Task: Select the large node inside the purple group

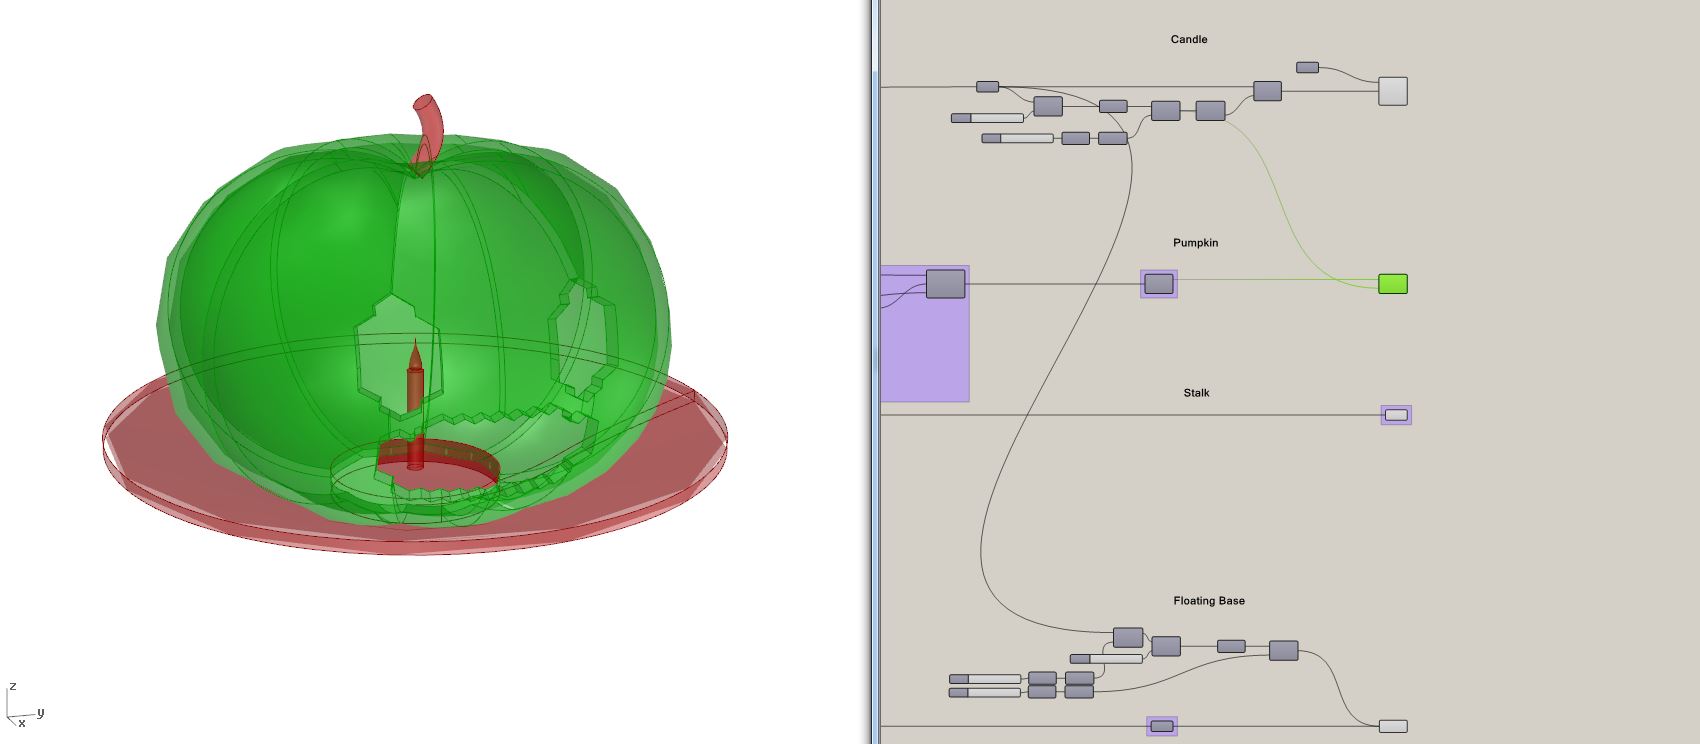Action: [945, 283]
